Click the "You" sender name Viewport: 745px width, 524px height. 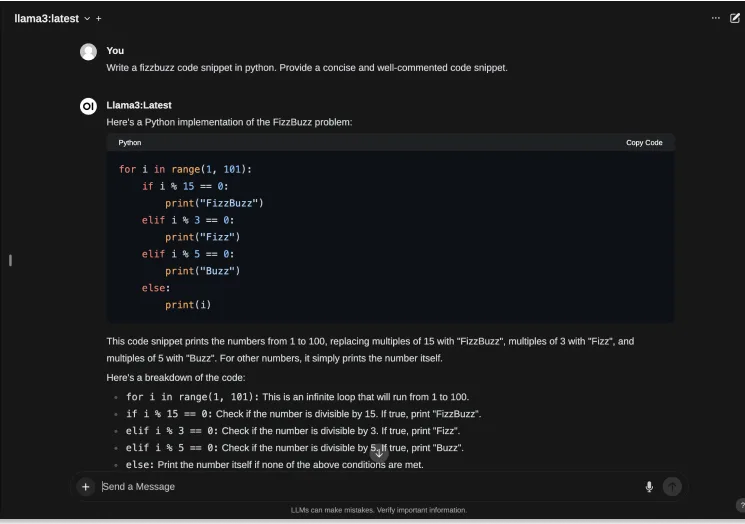click(x=115, y=51)
